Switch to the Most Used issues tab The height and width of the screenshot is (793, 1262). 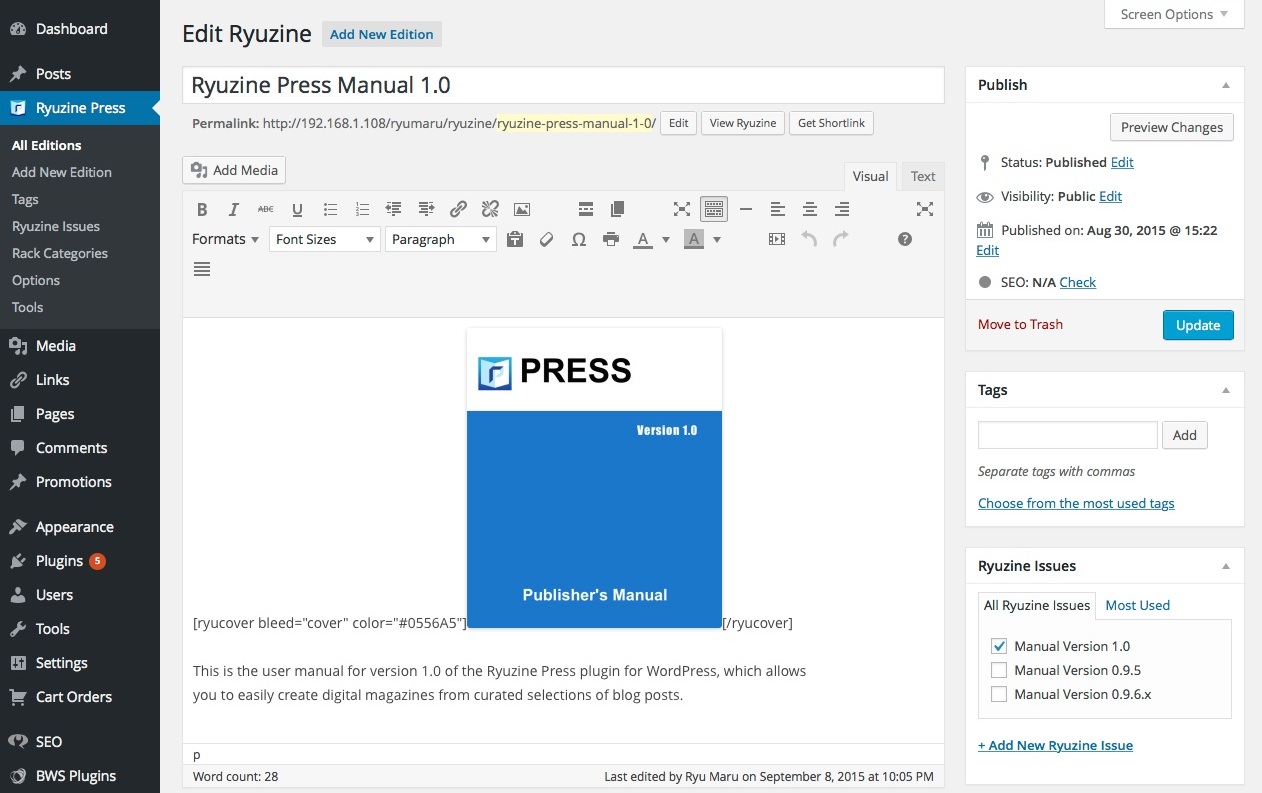click(x=1137, y=605)
